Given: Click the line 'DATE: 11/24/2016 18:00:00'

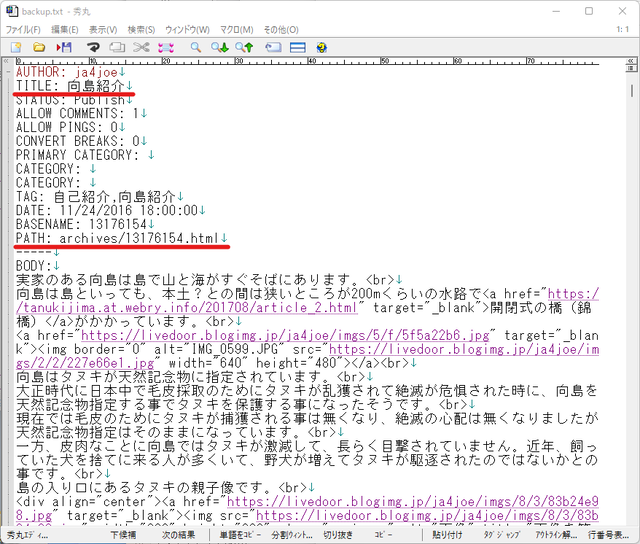Looking at the screenshot, I should (110, 211).
